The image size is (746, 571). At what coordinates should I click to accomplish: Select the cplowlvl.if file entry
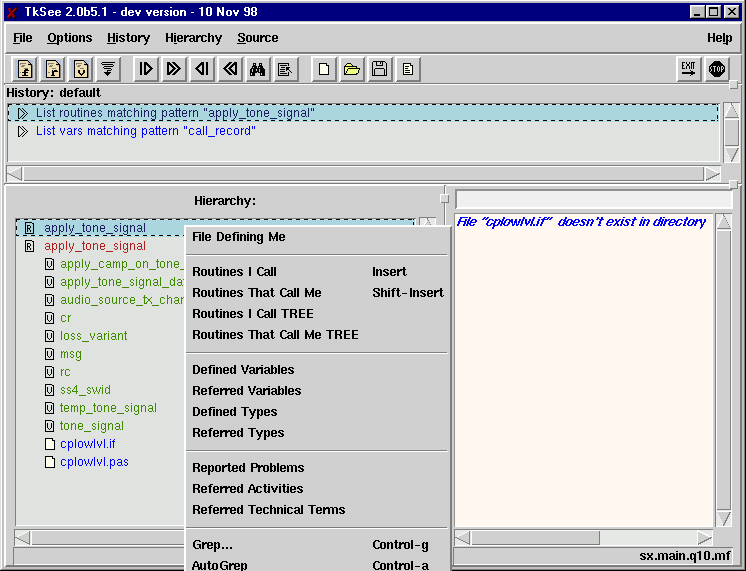coord(88,444)
